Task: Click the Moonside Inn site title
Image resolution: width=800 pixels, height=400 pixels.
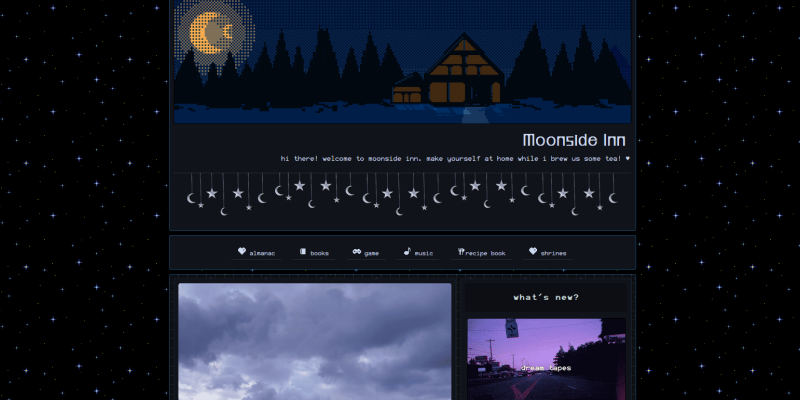Action: coord(573,140)
